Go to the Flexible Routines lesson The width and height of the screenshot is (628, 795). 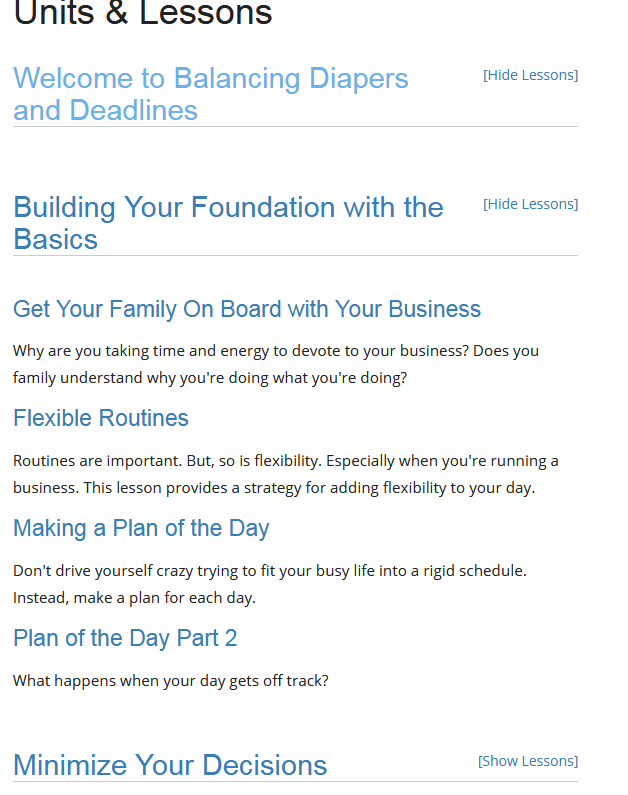point(101,418)
